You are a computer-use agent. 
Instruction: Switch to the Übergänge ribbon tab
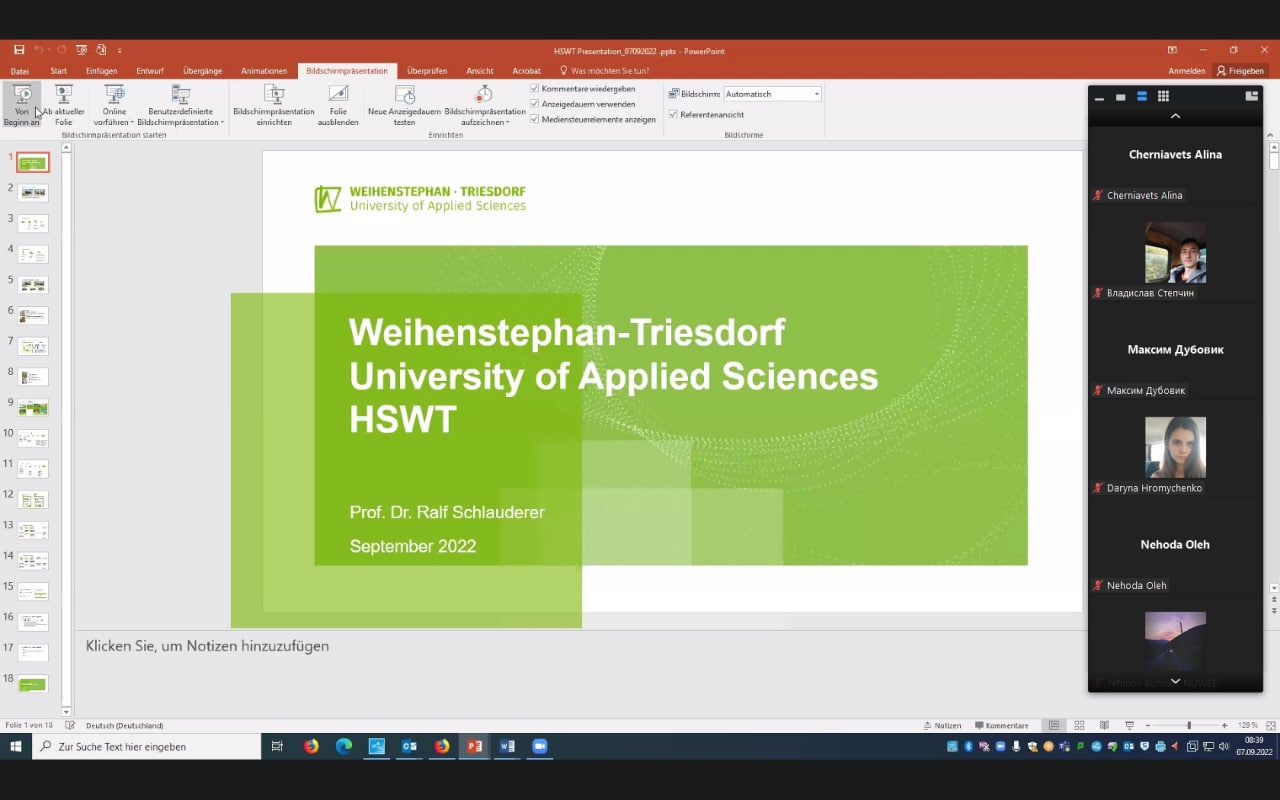202,71
